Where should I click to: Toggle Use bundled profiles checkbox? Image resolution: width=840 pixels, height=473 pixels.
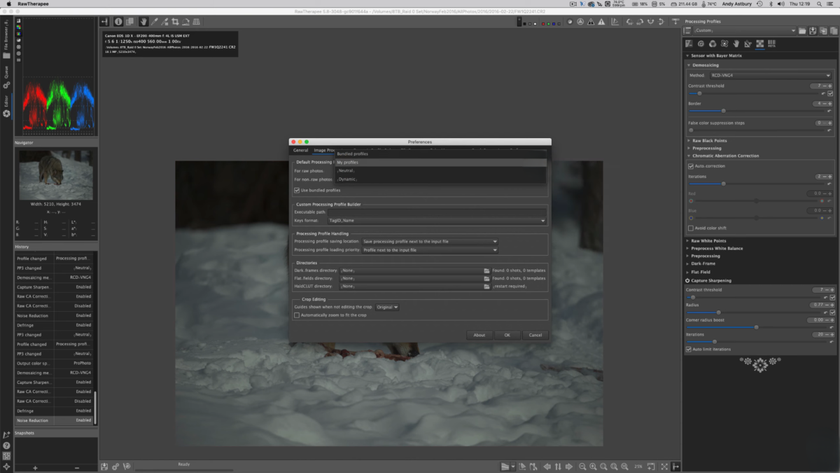[x=297, y=190]
